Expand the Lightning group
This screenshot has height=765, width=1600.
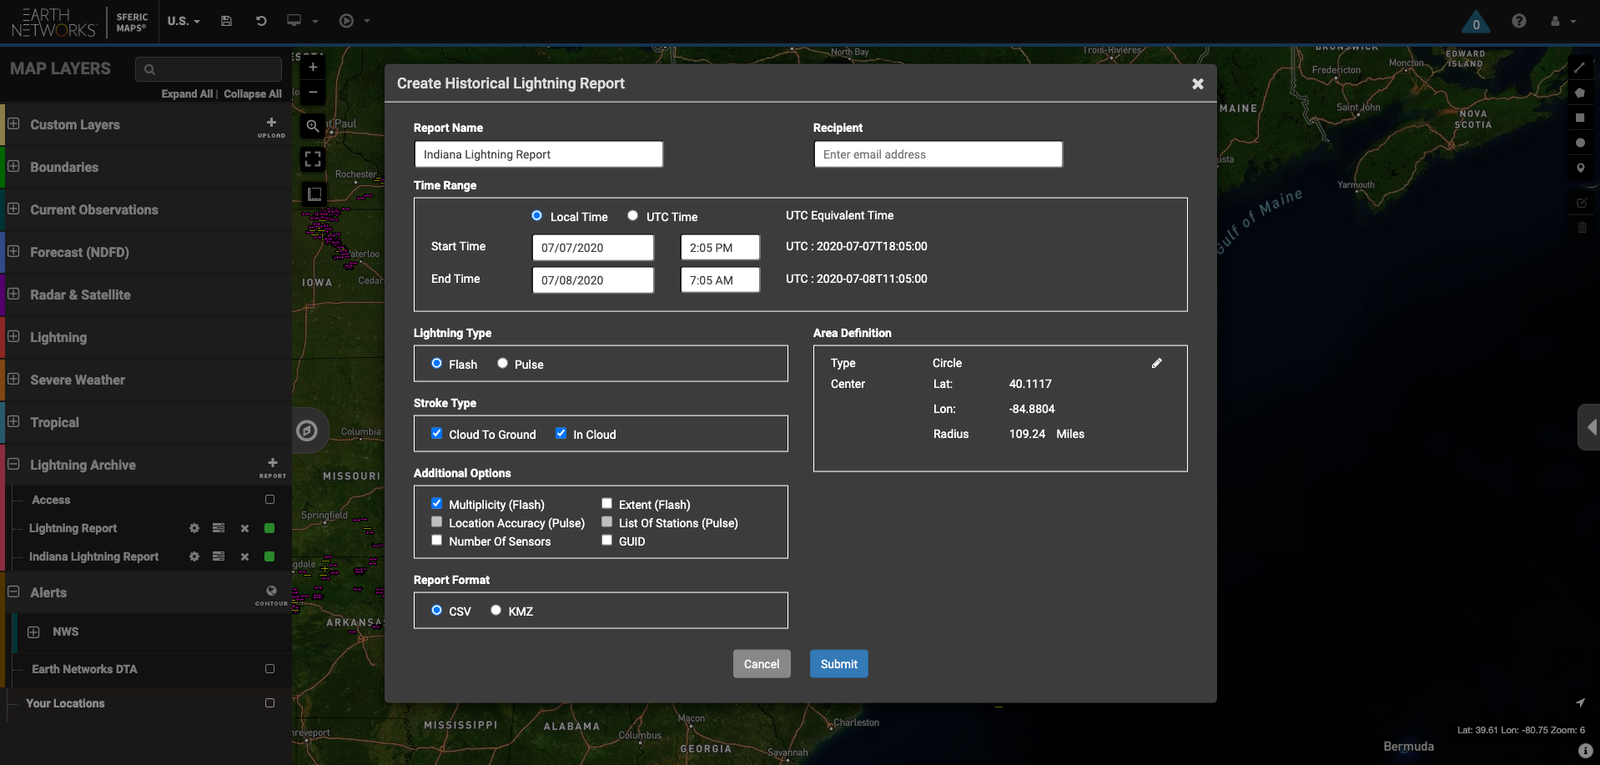point(14,336)
